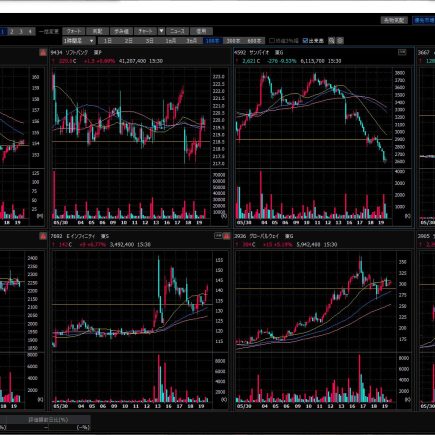Click red alert icon left of 2926 header
Screen dimensions: 435x435
click(x=227, y=236)
